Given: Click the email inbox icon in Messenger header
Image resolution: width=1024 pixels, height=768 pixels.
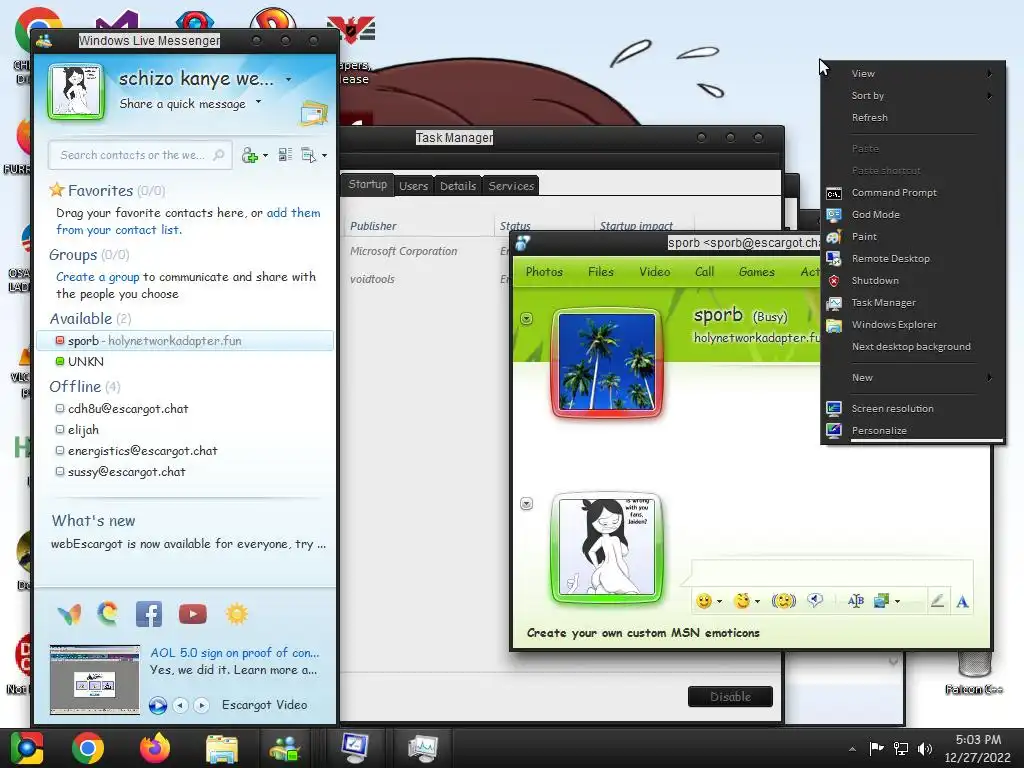Looking at the screenshot, I should click(x=313, y=113).
